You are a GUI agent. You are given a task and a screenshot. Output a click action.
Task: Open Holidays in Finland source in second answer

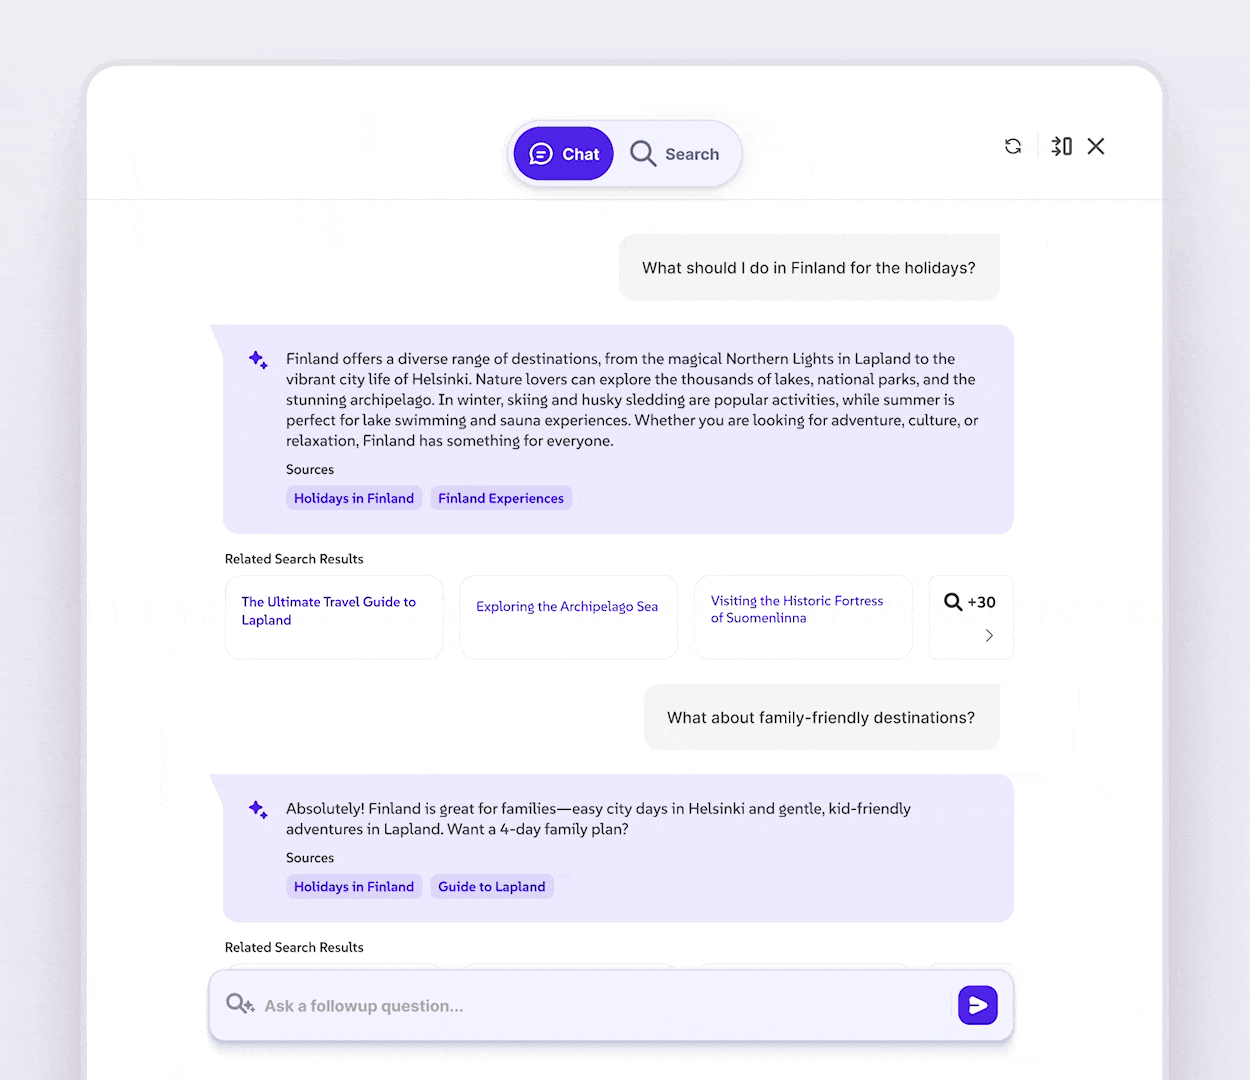[x=354, y=886]
